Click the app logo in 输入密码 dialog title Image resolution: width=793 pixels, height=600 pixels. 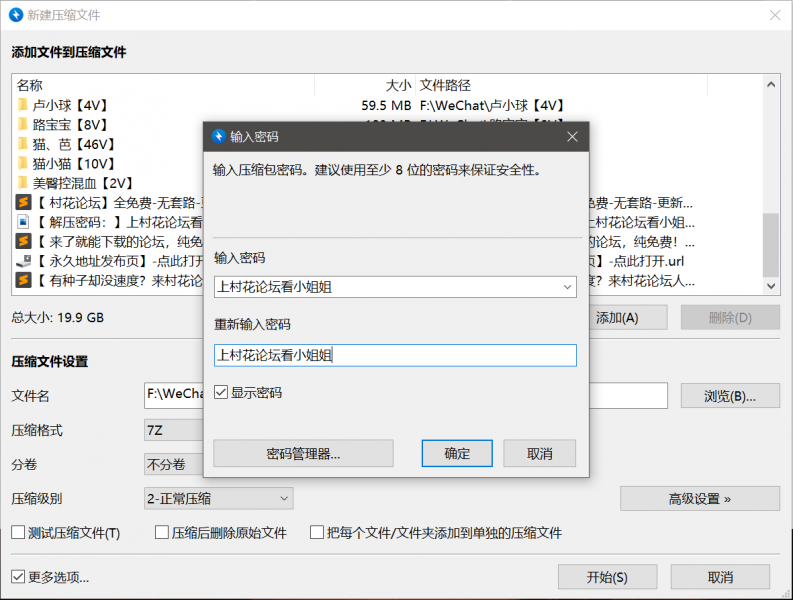click(218, 136)
